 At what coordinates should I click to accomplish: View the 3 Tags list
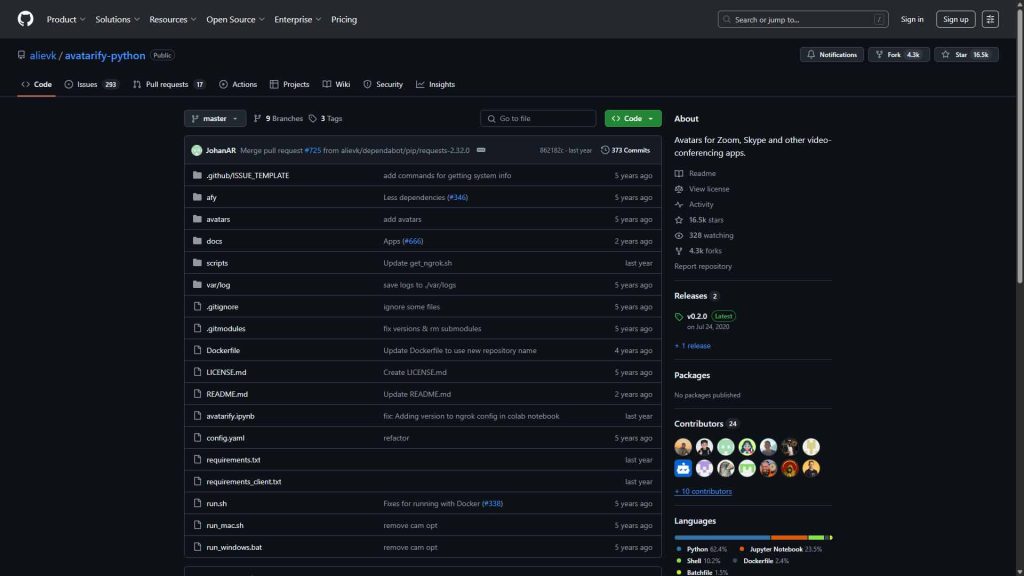[x=325, y=118]
